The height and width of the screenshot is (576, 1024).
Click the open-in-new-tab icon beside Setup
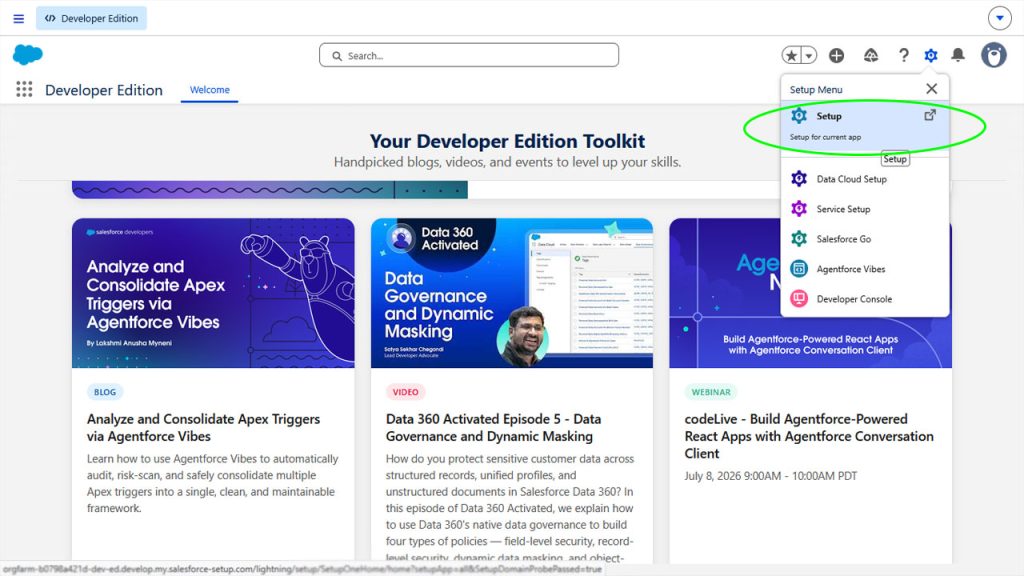[x=930, y=115]
